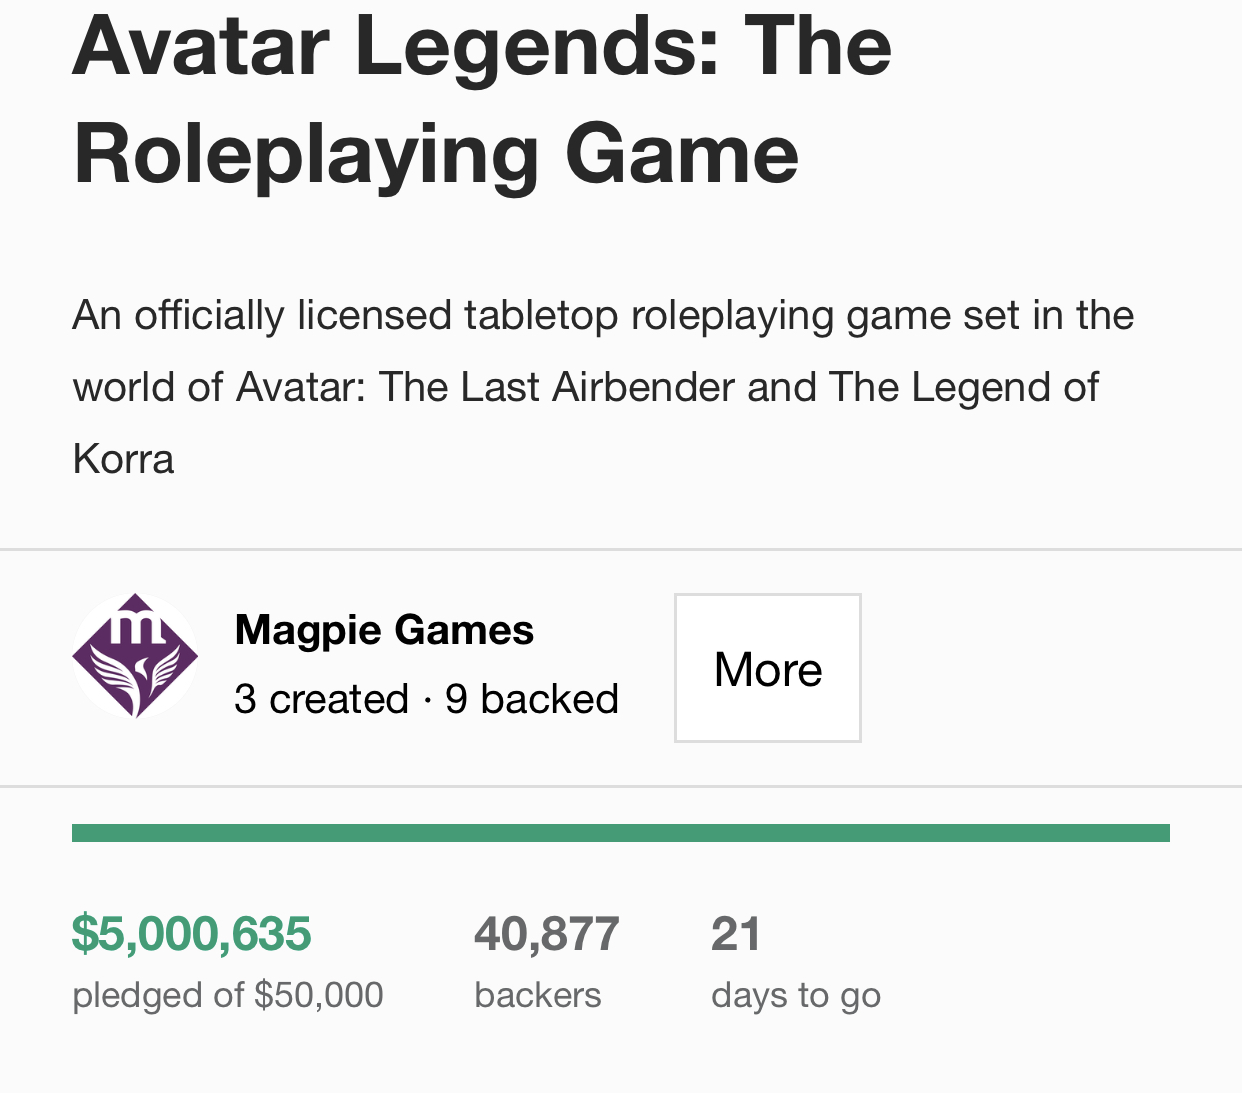Click the 21 days remaining number
The width and height of the screenshot is (1242, 1093).
point(736,933)
